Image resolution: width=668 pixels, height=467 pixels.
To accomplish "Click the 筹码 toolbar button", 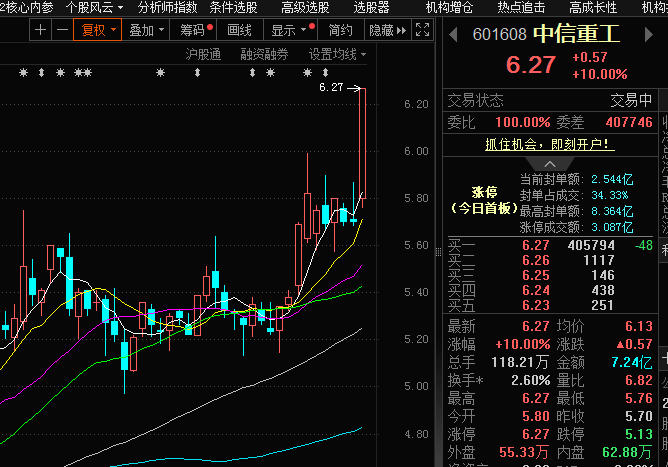I will (x=194, y=30).
